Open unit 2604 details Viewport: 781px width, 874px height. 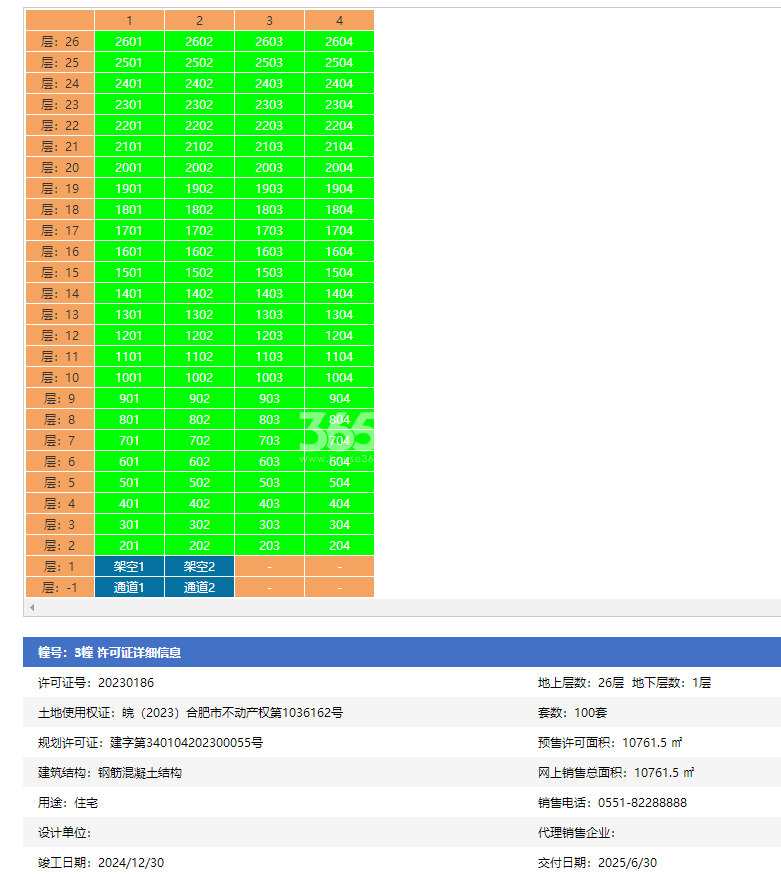[339, 42]
